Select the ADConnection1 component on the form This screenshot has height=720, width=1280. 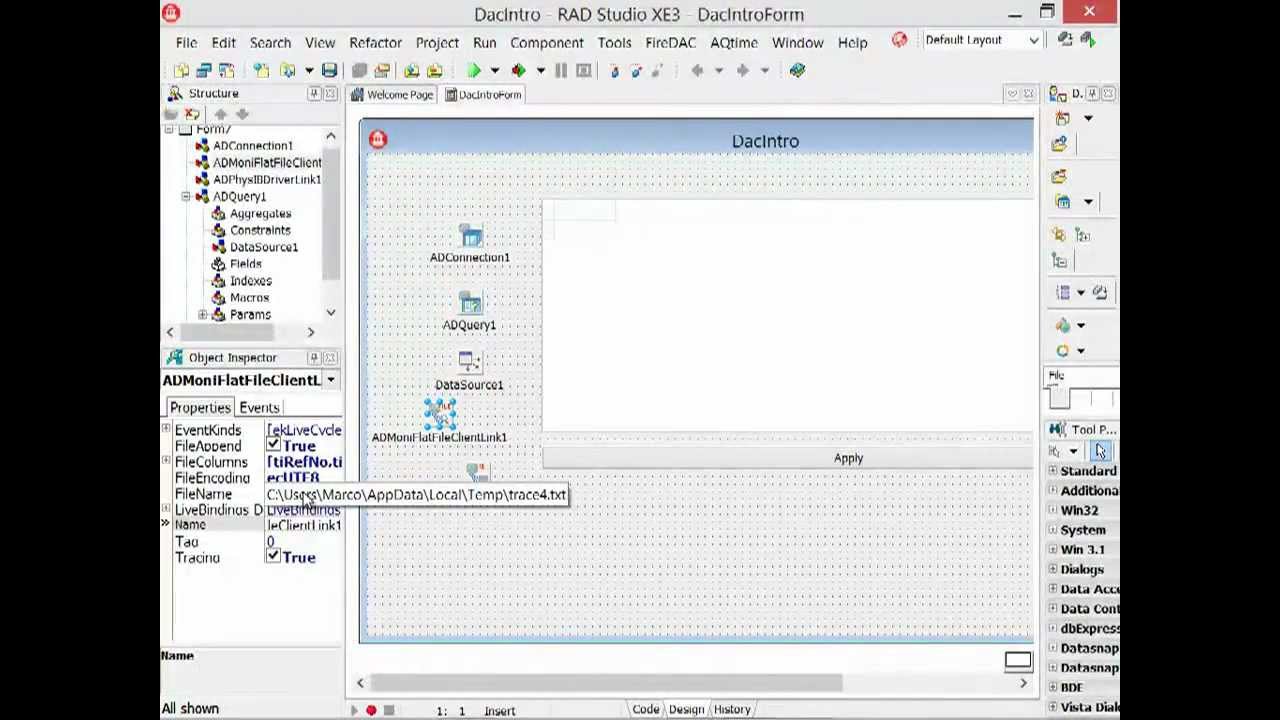(x=470, y=238)
